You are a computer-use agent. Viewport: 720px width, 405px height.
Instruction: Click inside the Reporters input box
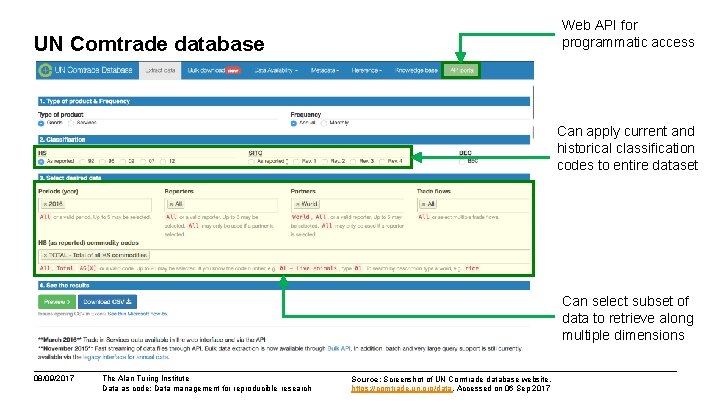221,204
